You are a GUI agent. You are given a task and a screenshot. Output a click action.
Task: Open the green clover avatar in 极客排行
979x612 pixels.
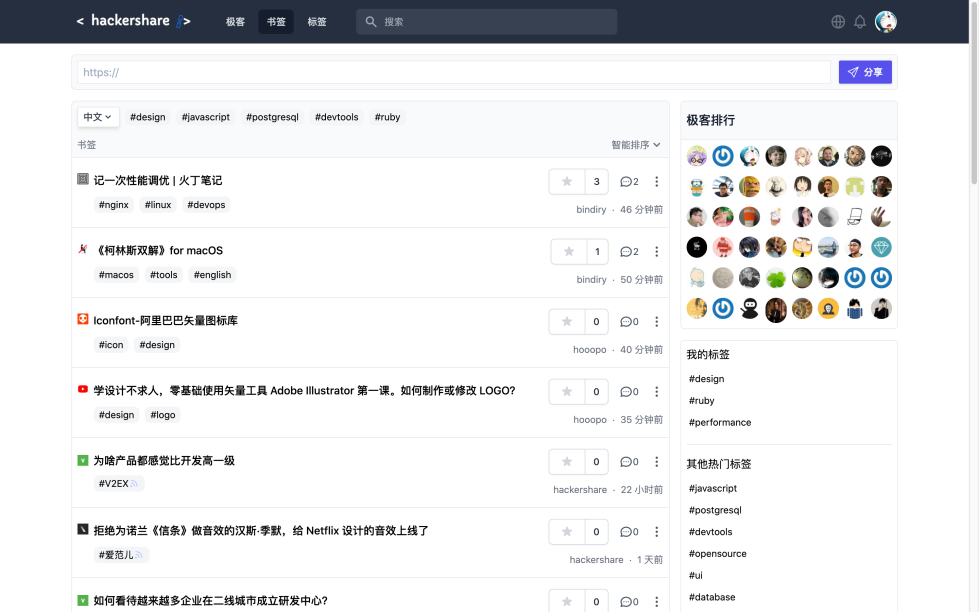(x=776, y=278)
